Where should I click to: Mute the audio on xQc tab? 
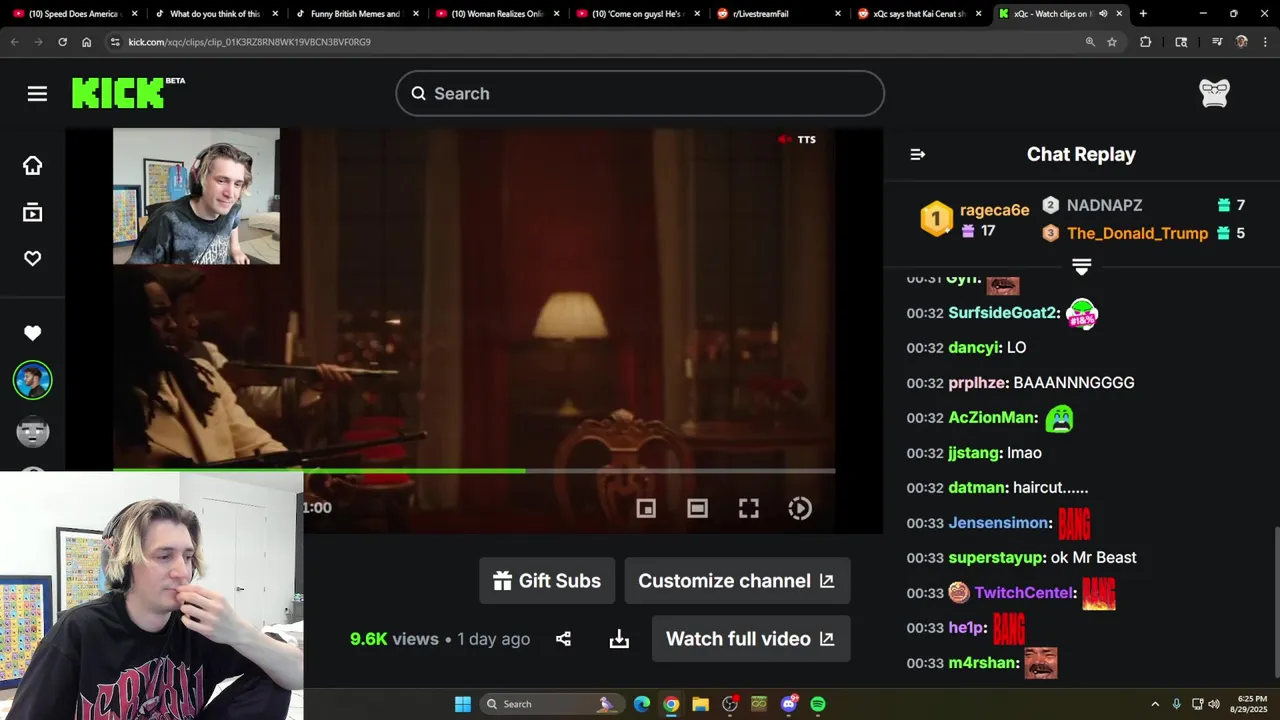click(1103, 14)
